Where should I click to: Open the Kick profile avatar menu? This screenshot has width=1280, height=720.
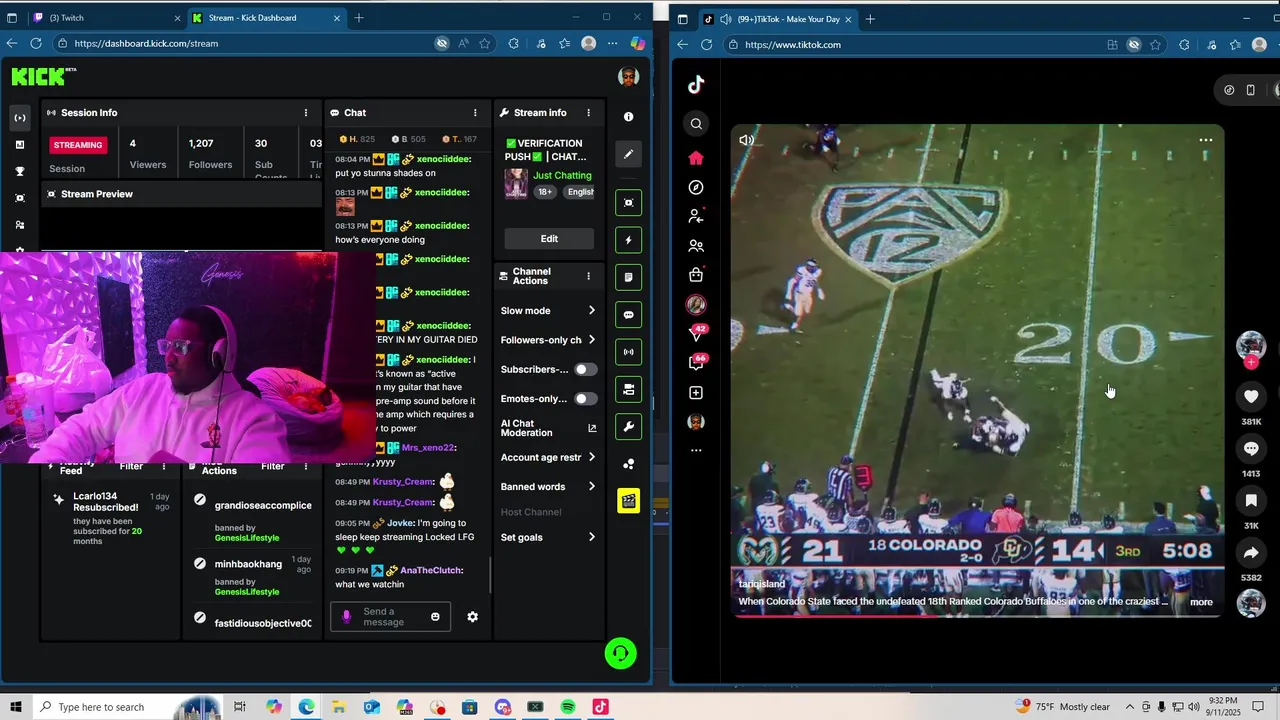629,77
